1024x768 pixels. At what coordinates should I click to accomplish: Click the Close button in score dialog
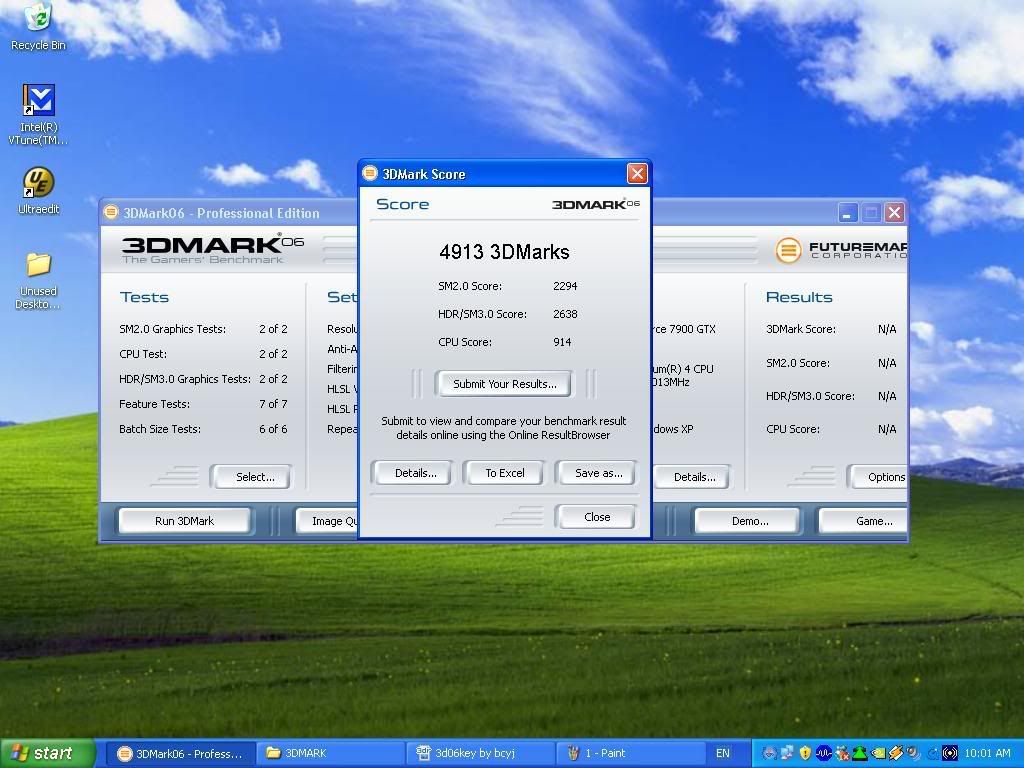pyautogui.click(x=596, y=517)
